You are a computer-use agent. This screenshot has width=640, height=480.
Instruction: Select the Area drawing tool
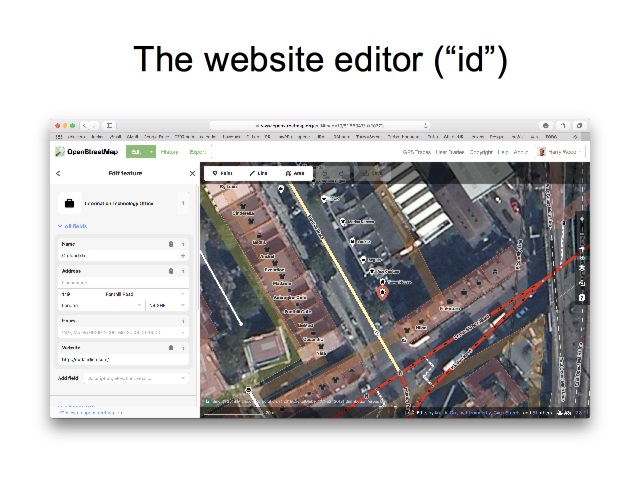tap(295, 173)
